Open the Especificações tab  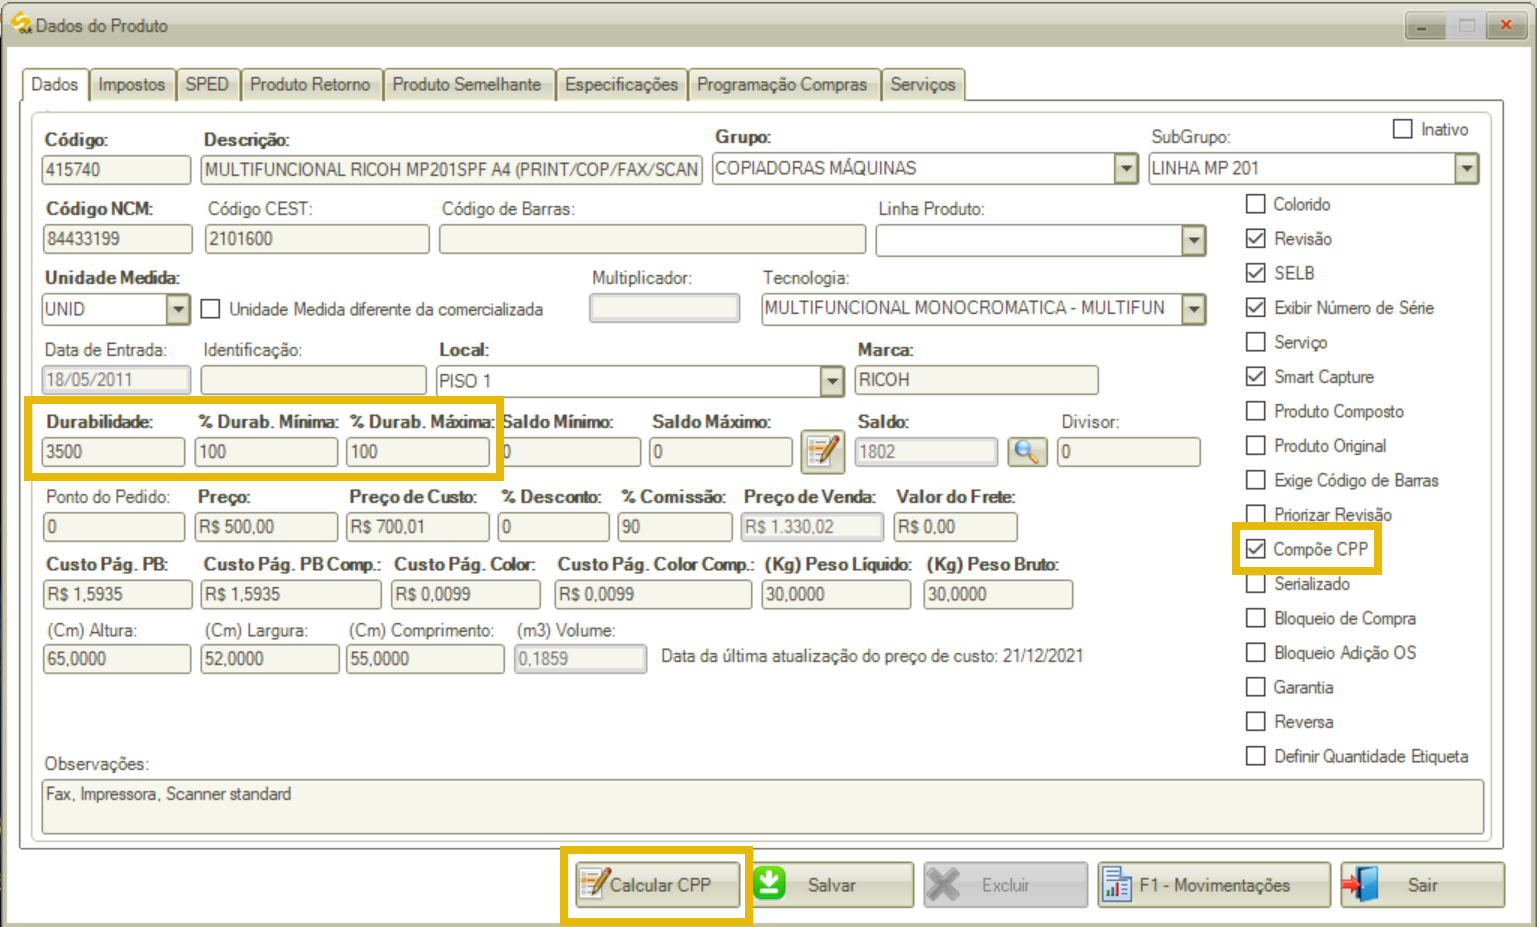[621, 85]
